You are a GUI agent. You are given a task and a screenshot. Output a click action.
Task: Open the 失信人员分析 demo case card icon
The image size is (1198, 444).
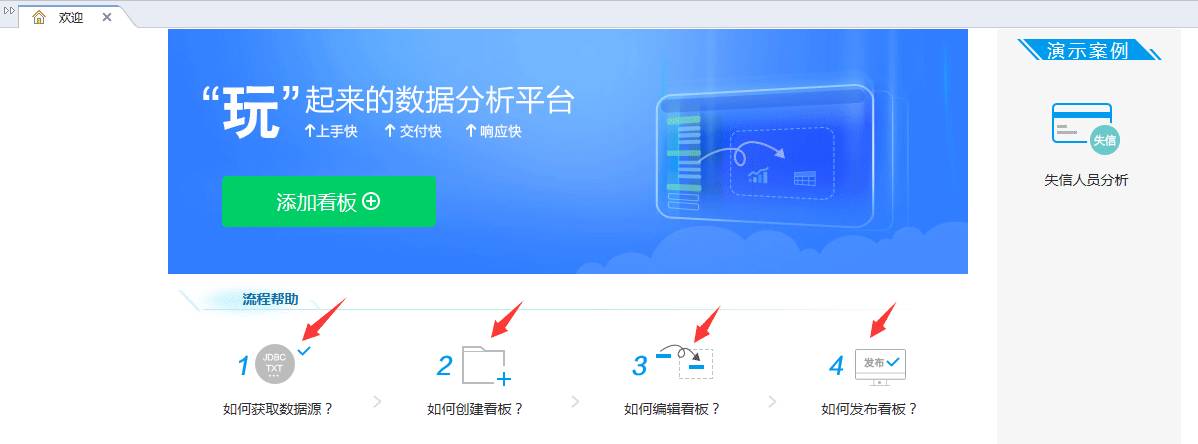1086,128
